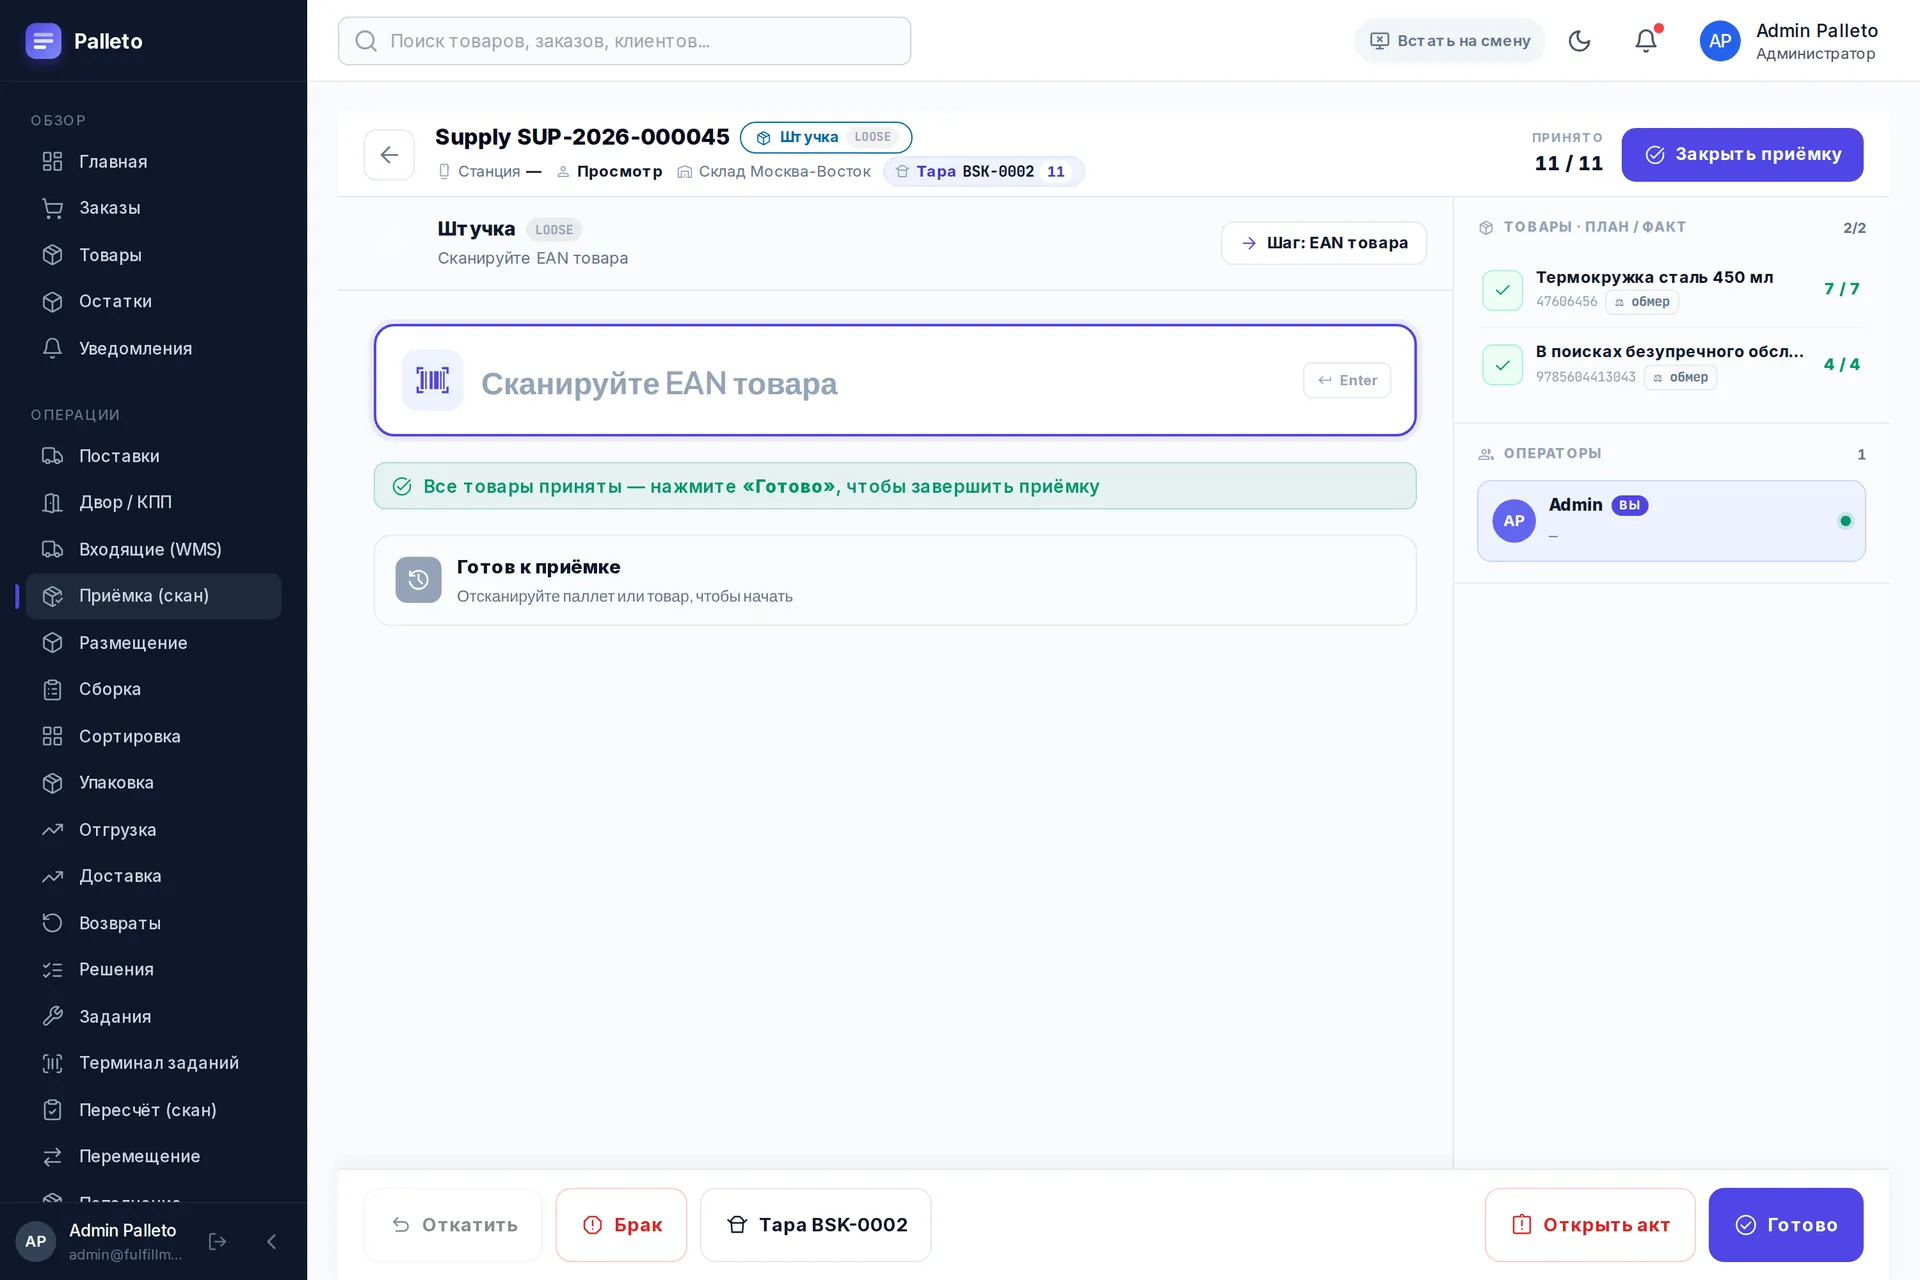Image resolution: width=1920 pixels, height=1280 pixels.
Task: Collapse the sidebar with the chevron
Action: [x=271, y=1241]
